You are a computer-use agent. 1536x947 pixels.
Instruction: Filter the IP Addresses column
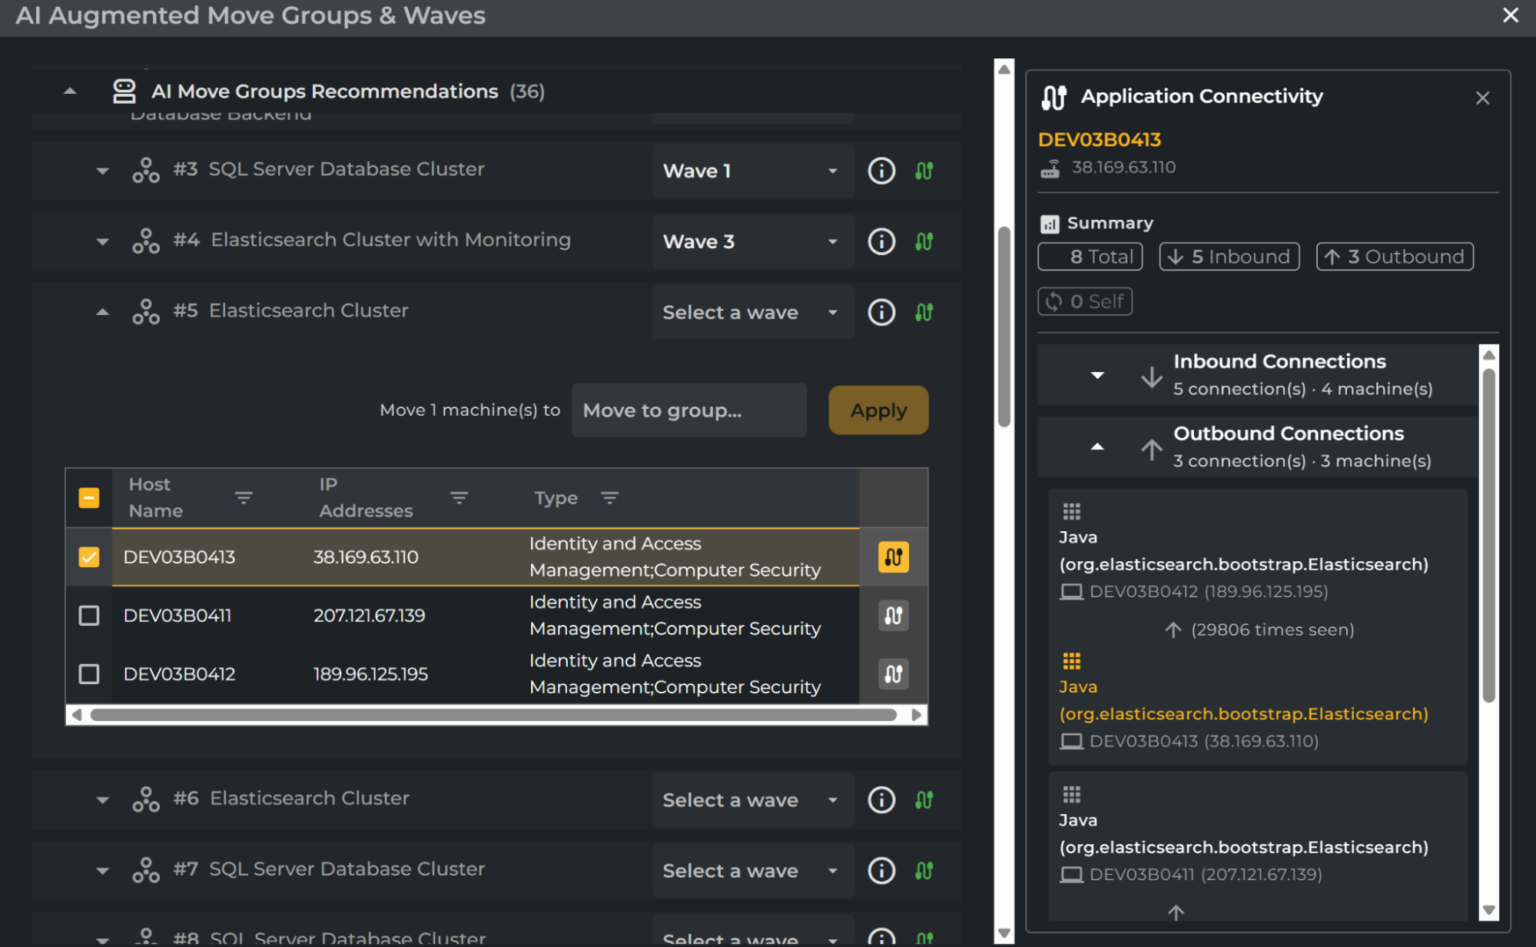(459, 497)
